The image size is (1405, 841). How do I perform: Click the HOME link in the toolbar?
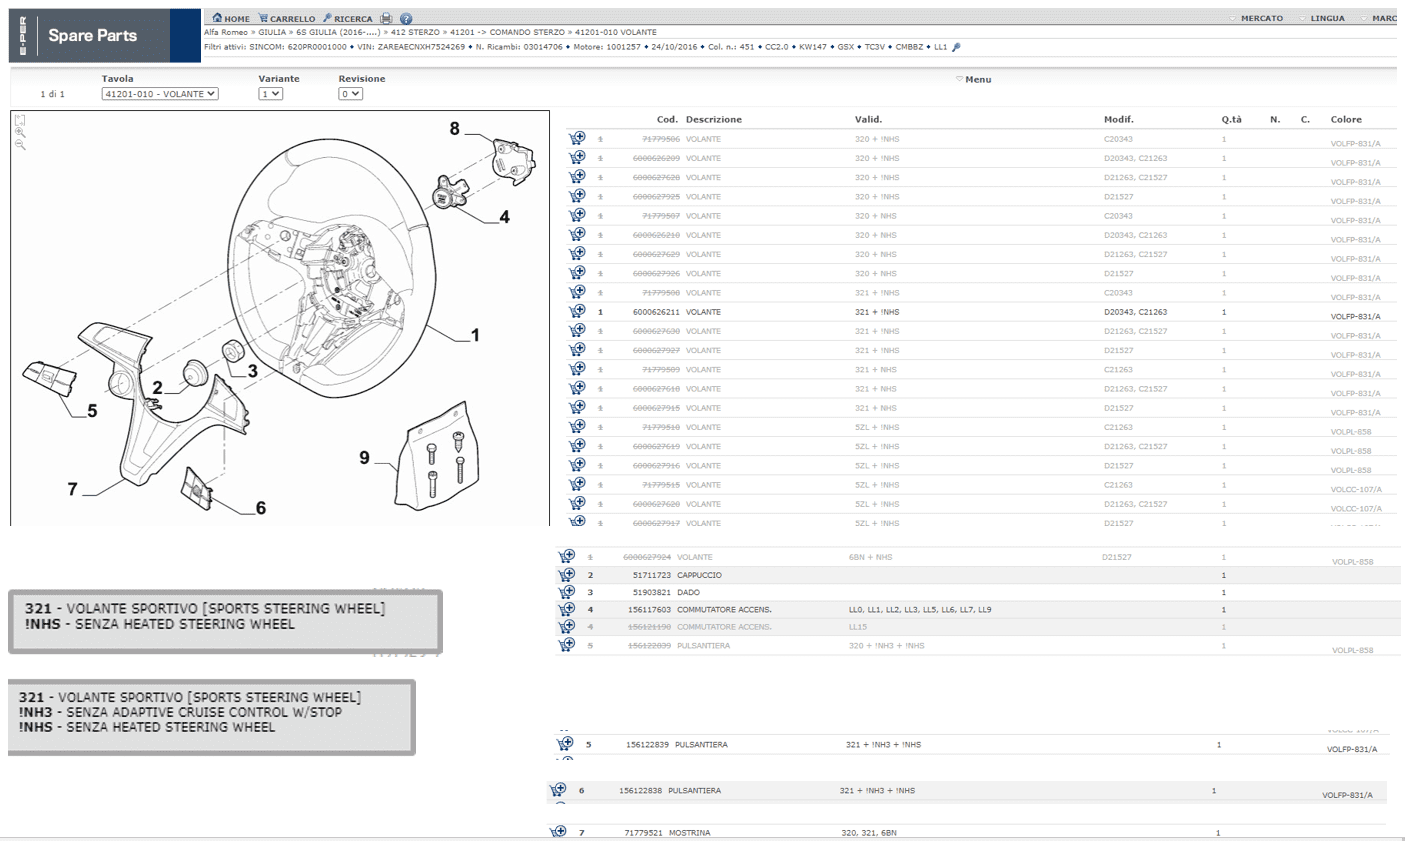[x=231, y=18]
